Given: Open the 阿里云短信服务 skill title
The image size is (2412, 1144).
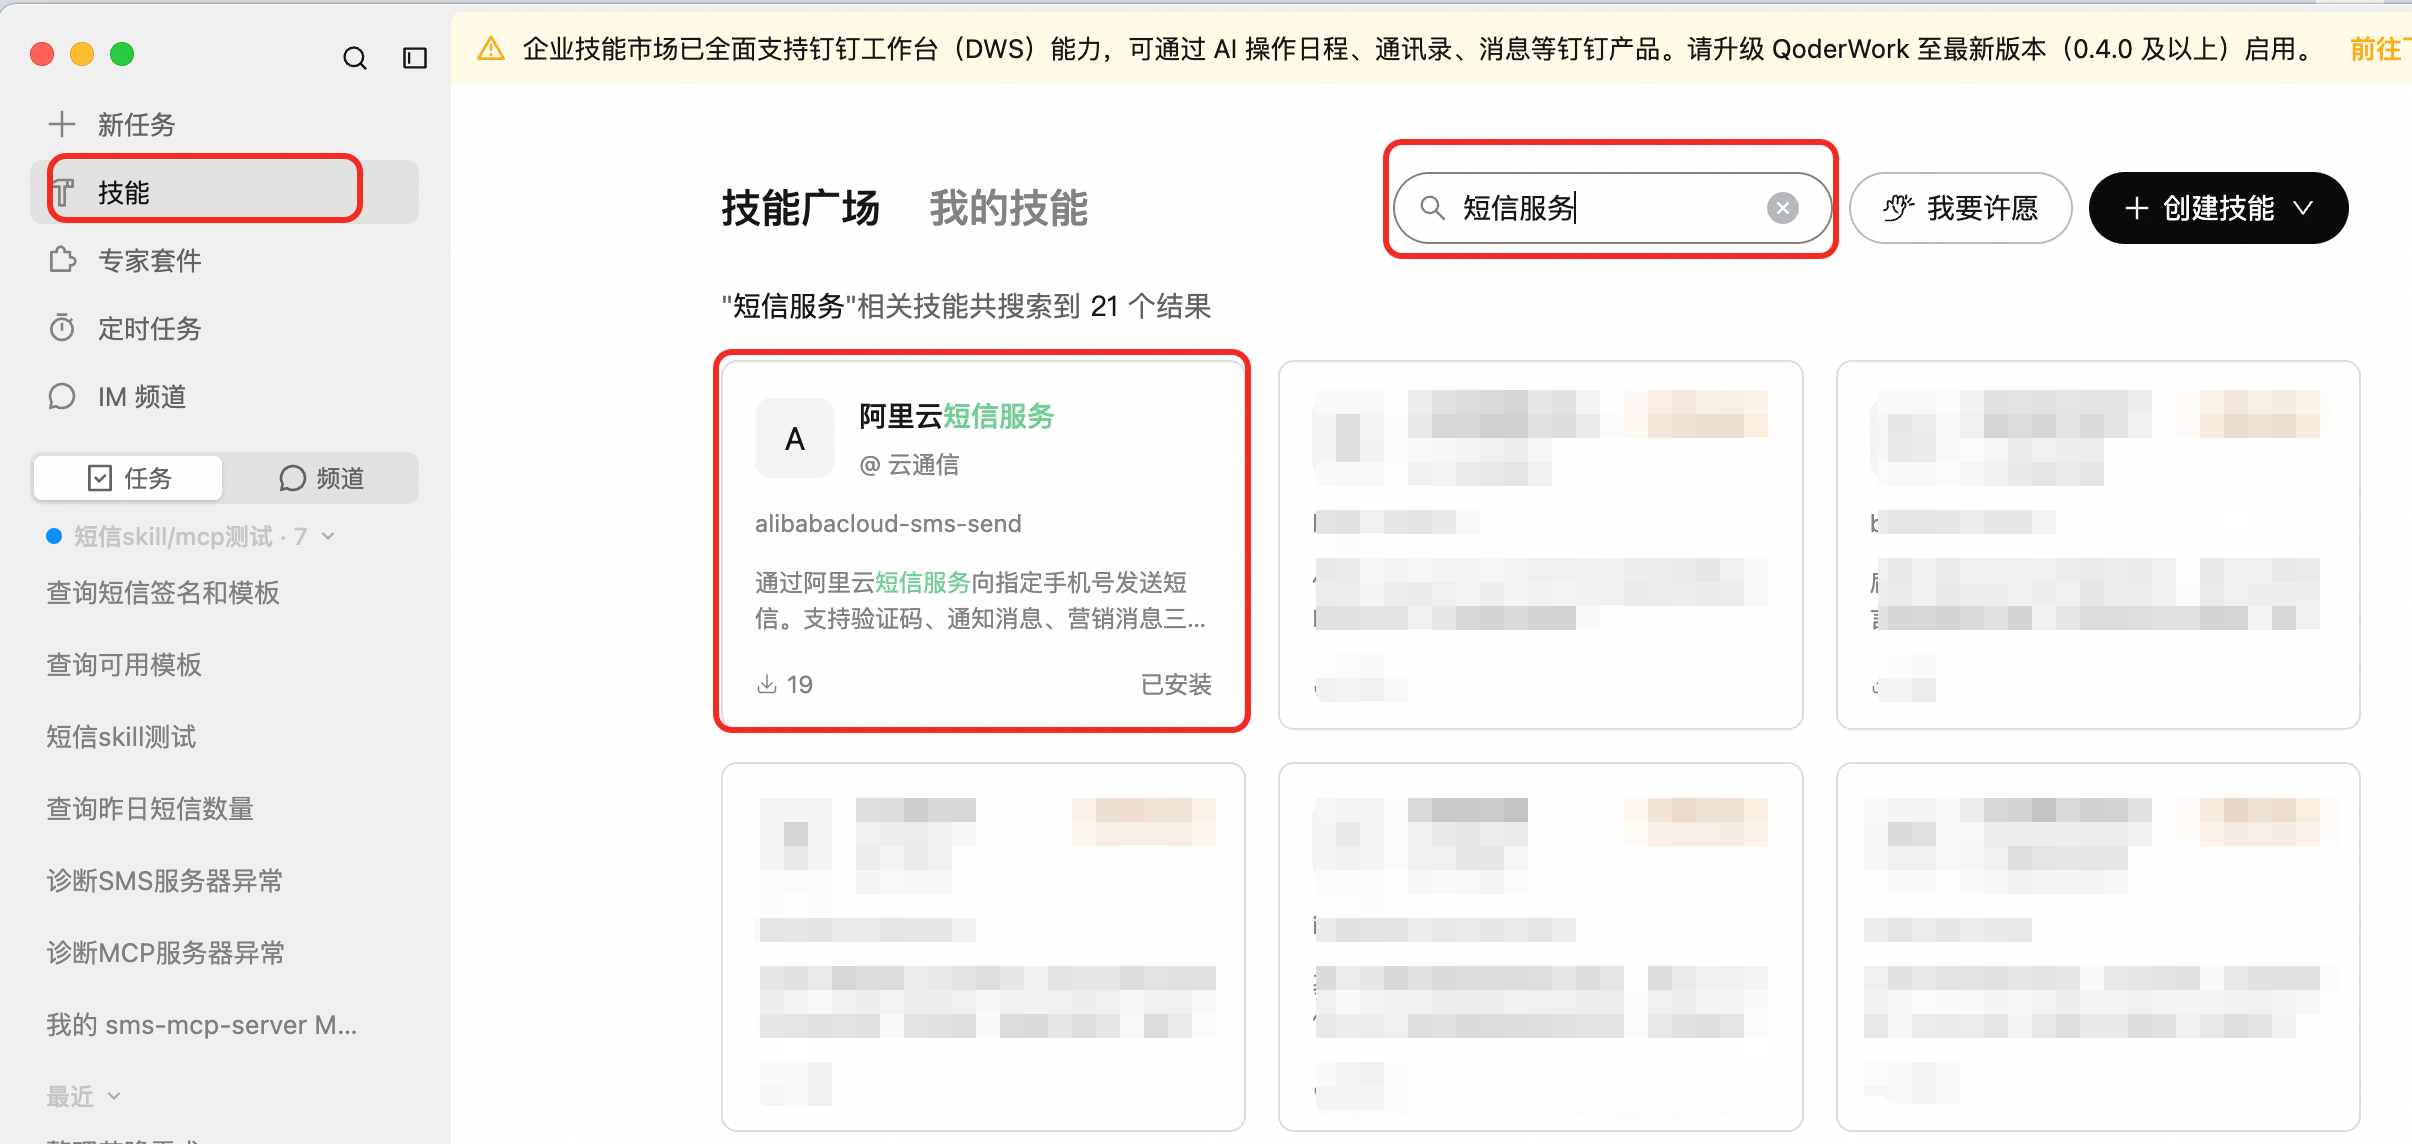Looking at the screenshot, I should (956, 416).
